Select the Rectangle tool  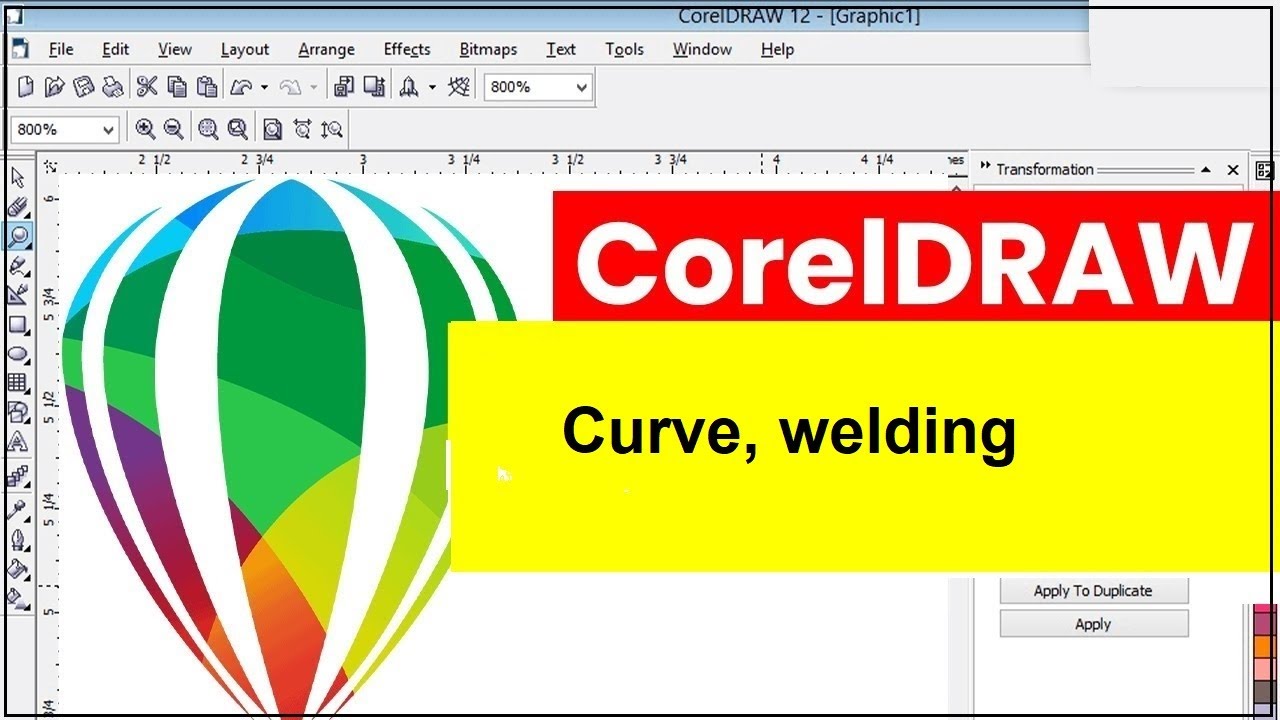(x=18, y=324)
